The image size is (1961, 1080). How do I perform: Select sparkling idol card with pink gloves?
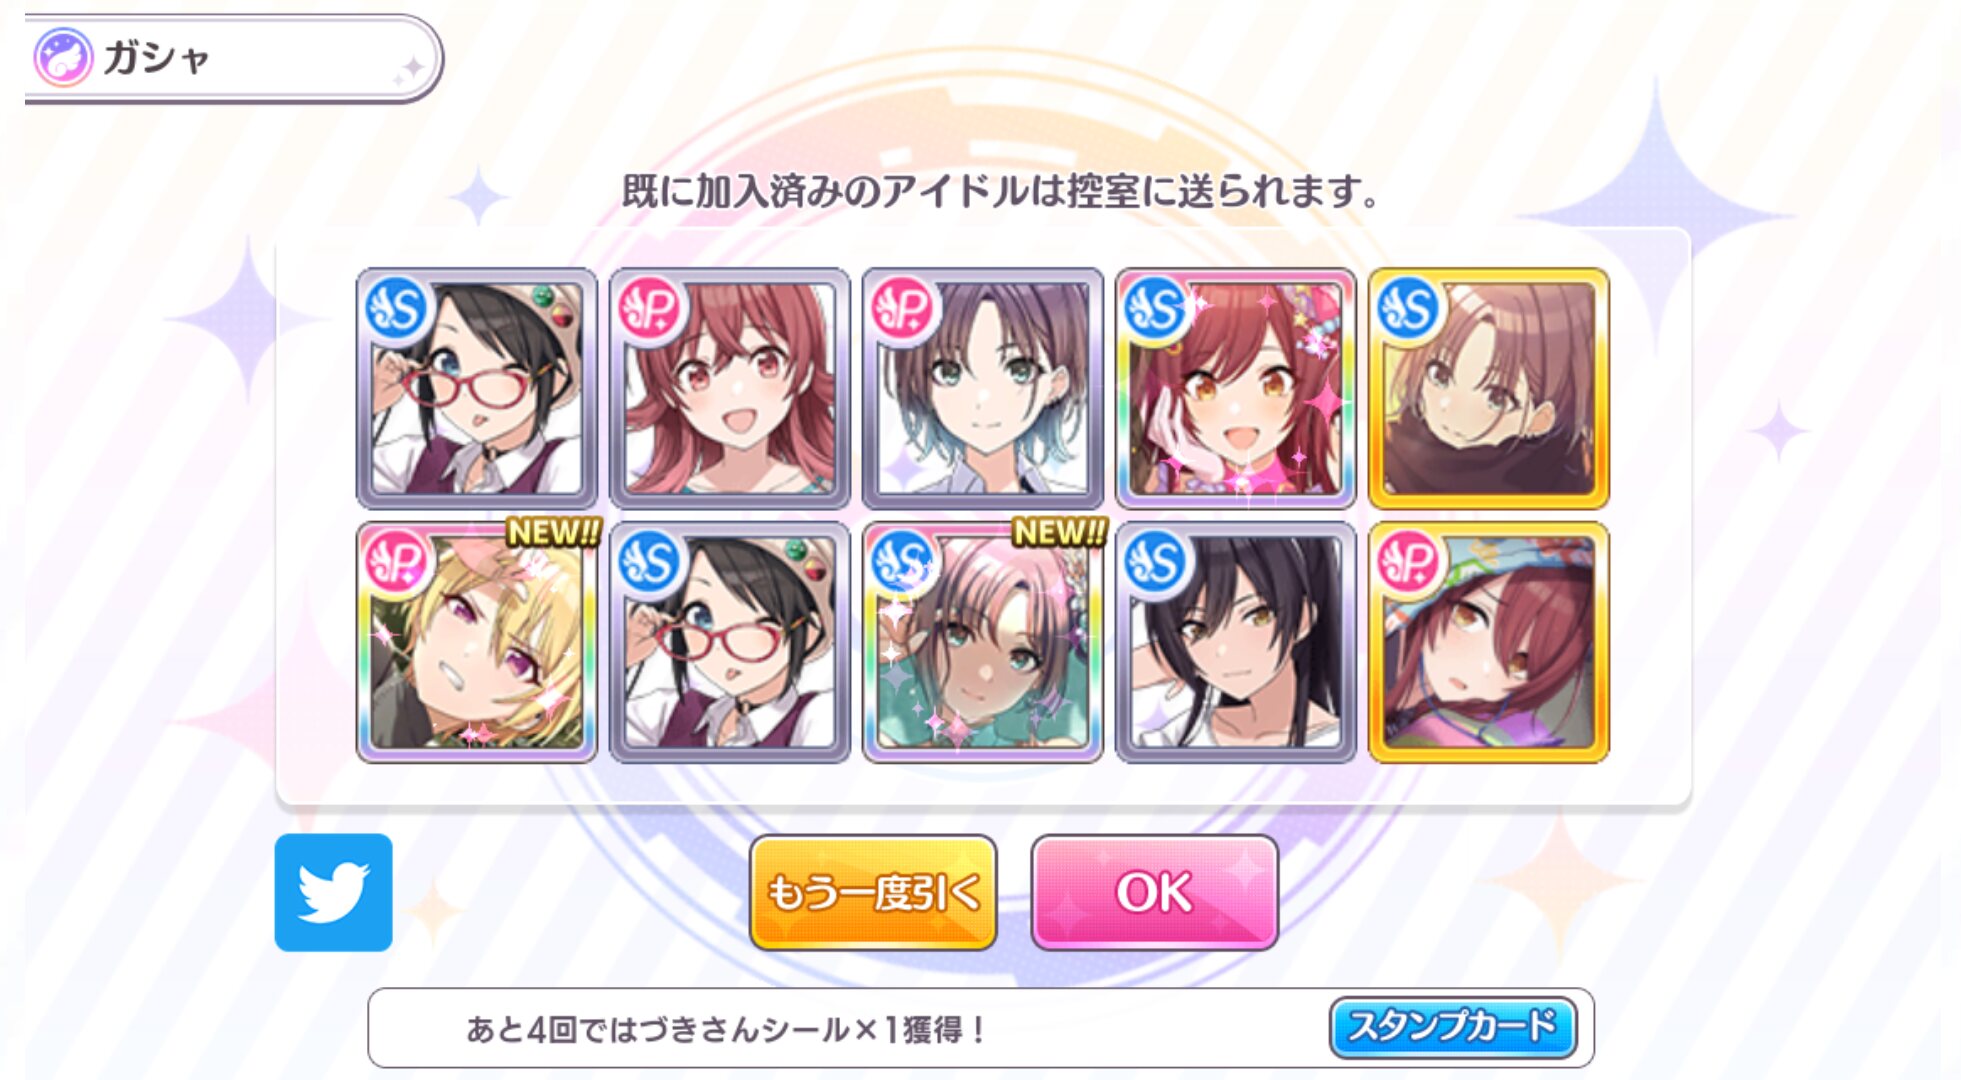(1236, 388)
